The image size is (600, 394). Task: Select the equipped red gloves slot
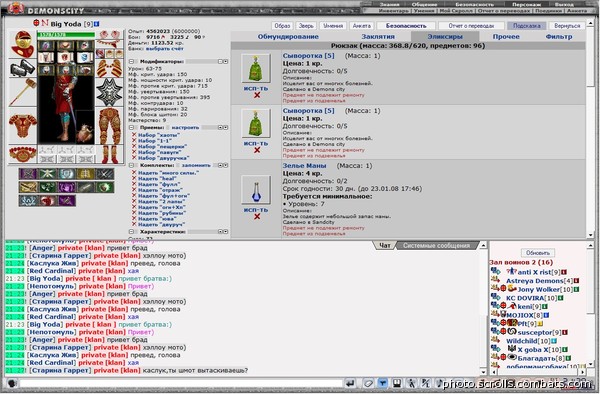tap(109, 68)
